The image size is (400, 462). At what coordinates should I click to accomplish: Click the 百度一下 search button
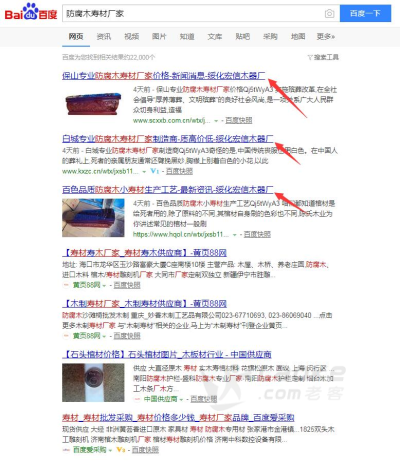pyautogui.click(x=365, y=13)
